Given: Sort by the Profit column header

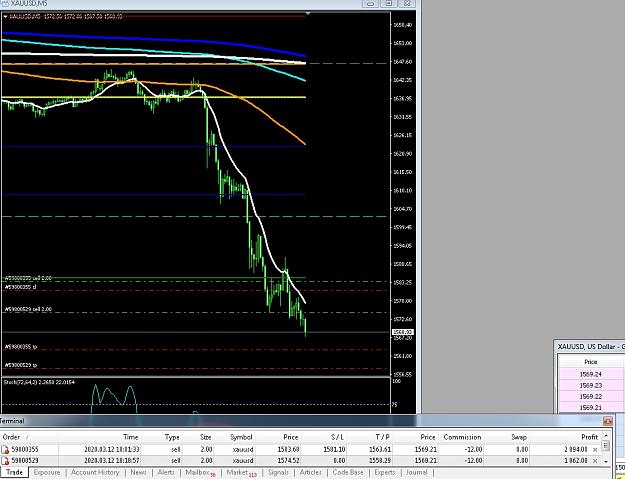Looking at the screenshot, I should click(589, 437).
